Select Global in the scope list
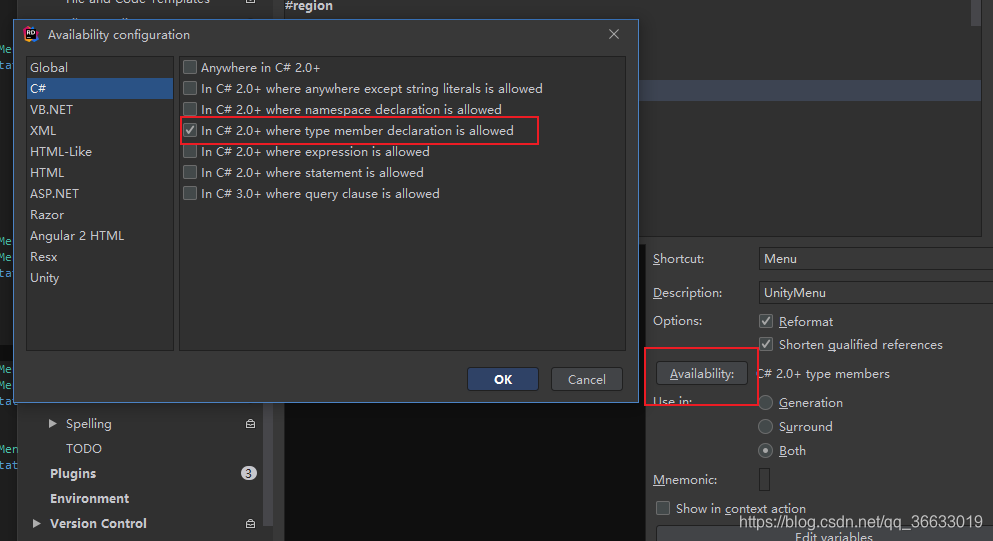This screenshot has height=541, width=993. (x=99, y=67)
